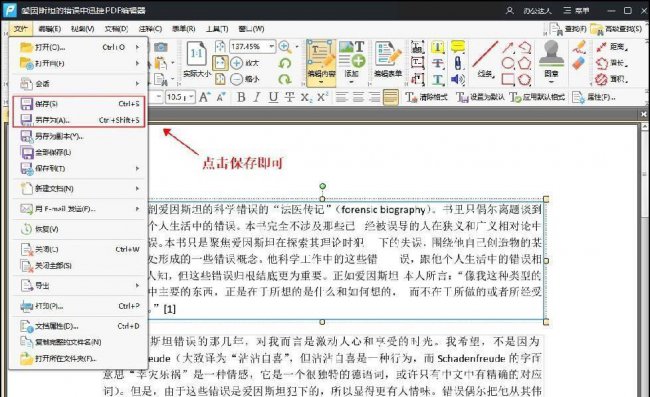Select the pentagon polygon drawing tool
The height and width of the screenshot is (397, 650).
[x=524, y=63]
